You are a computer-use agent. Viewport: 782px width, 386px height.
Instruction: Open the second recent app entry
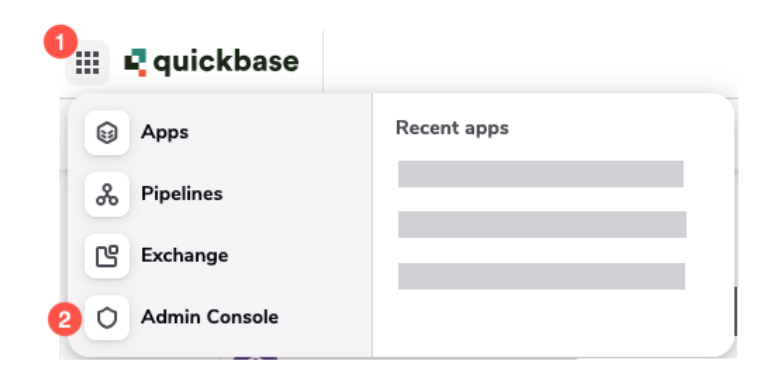(542, 224)
